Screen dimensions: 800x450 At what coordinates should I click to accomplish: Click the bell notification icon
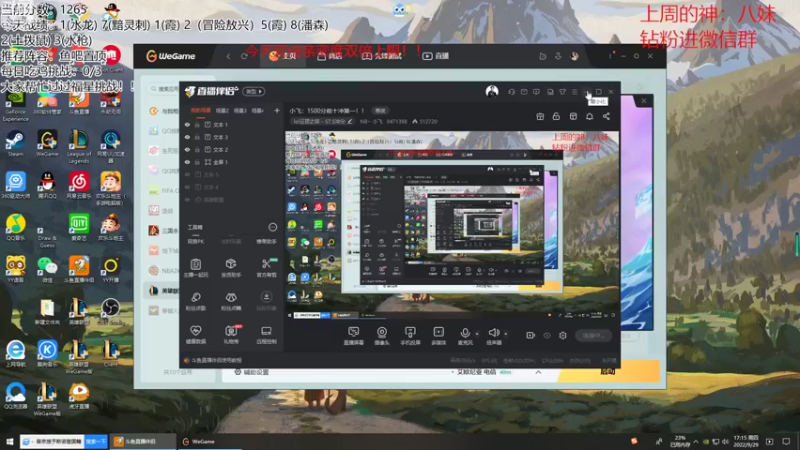pos(589,116)
